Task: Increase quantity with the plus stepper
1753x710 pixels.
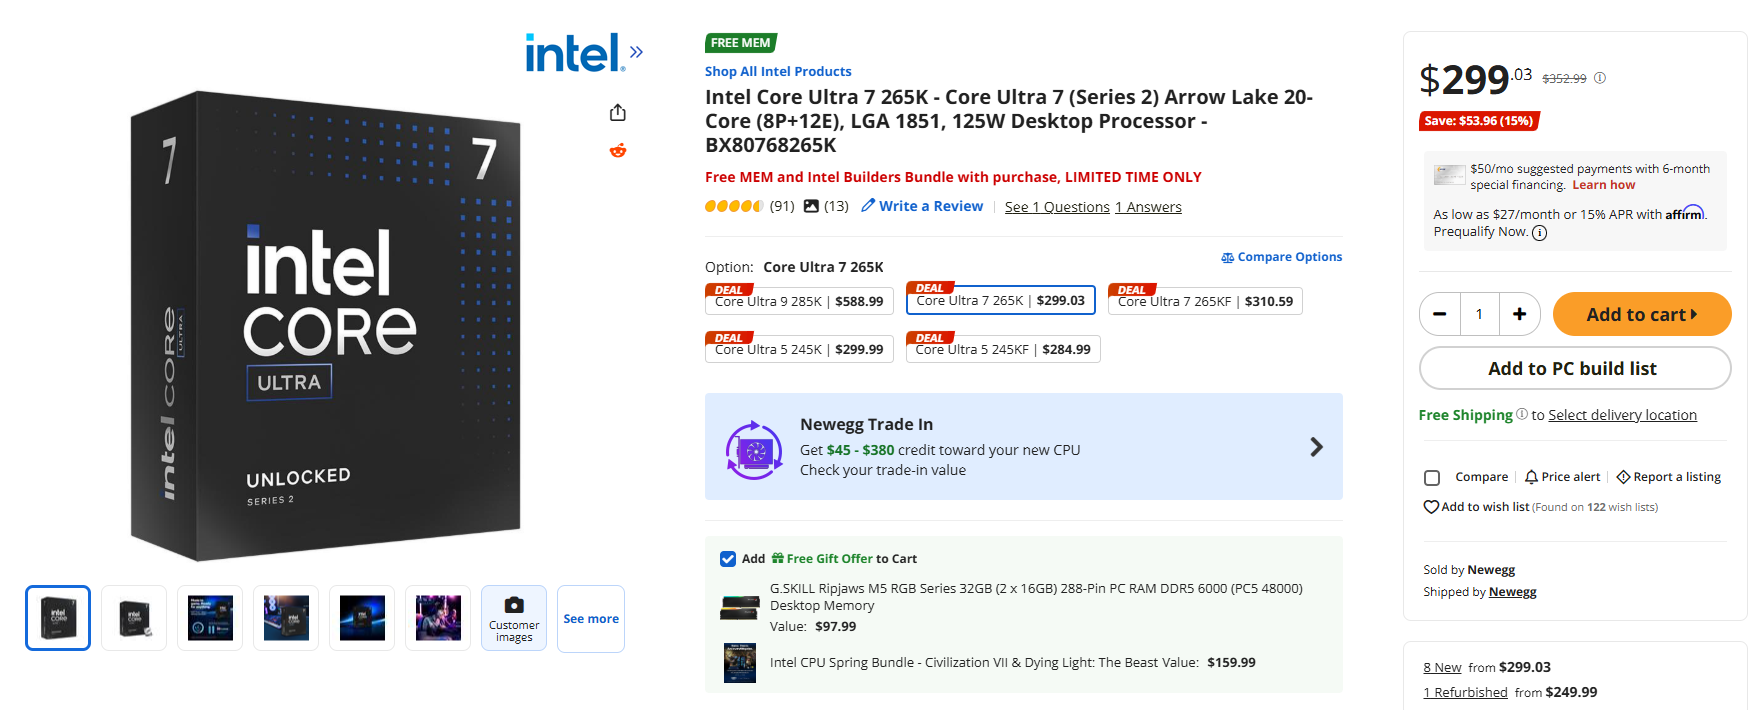Action: [x=1519, y=313]
